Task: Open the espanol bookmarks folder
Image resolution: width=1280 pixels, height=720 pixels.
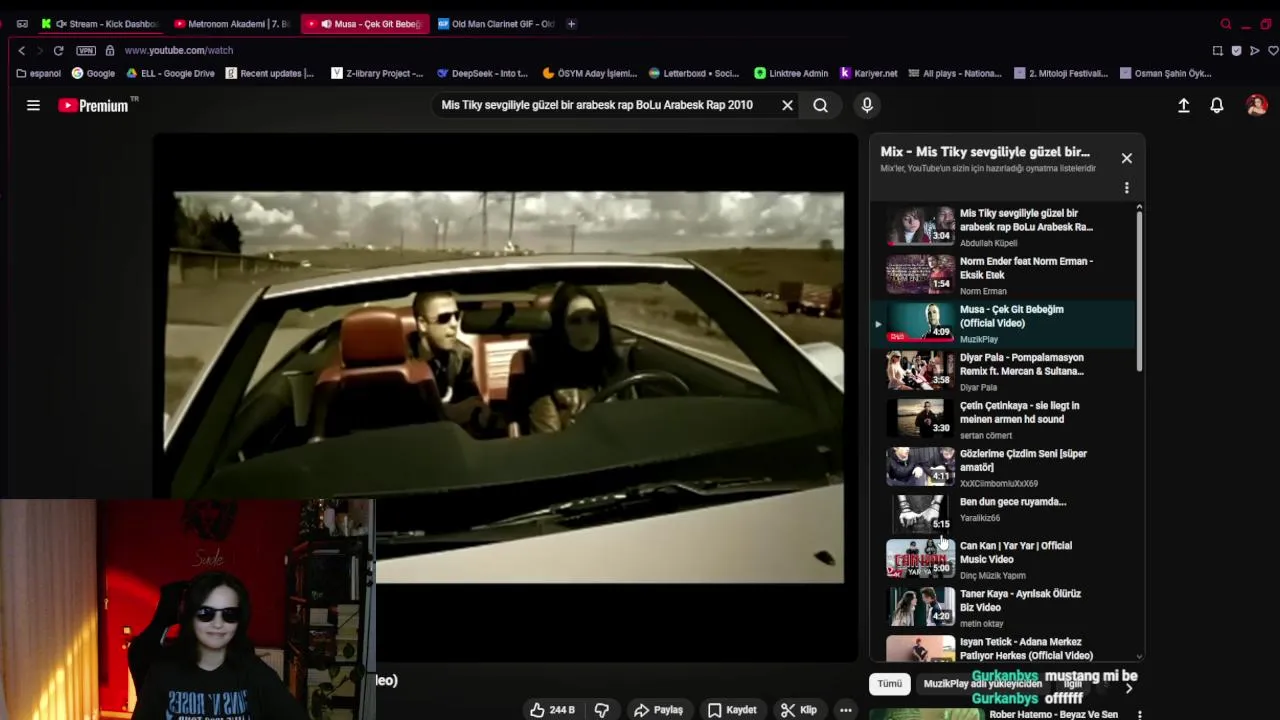Action: click(39, 73)
